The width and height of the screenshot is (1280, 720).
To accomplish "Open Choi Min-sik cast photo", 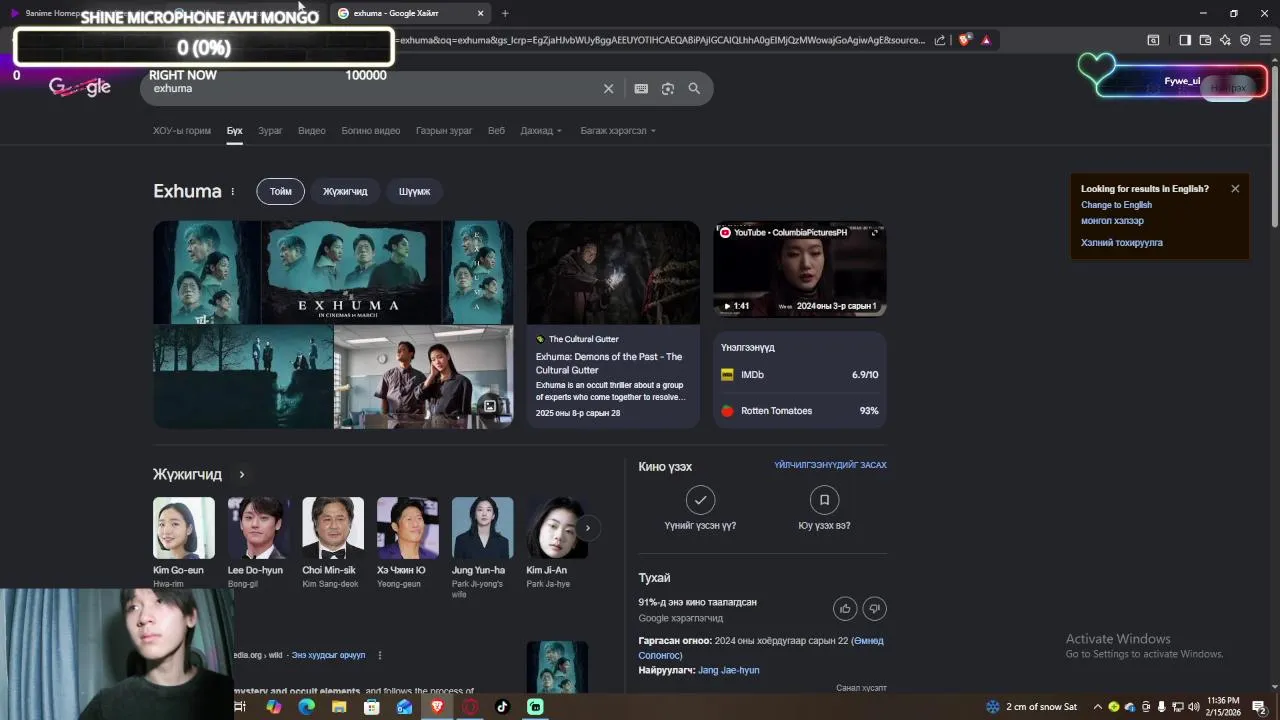I will pos(333,528).
